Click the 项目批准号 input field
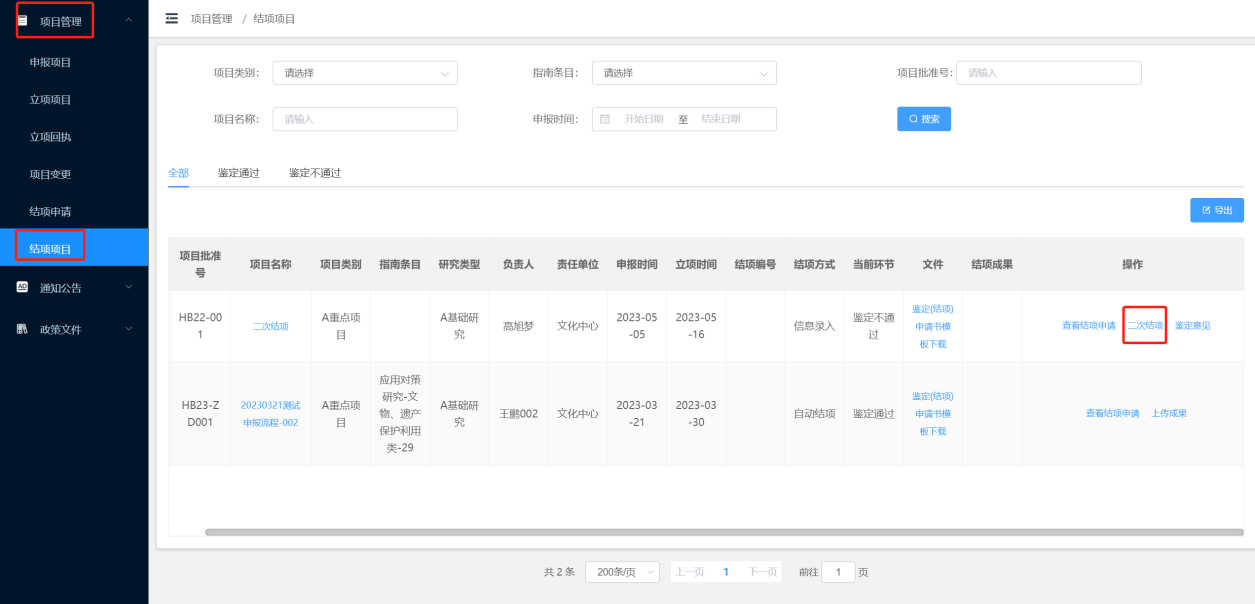 (1048, 73)
